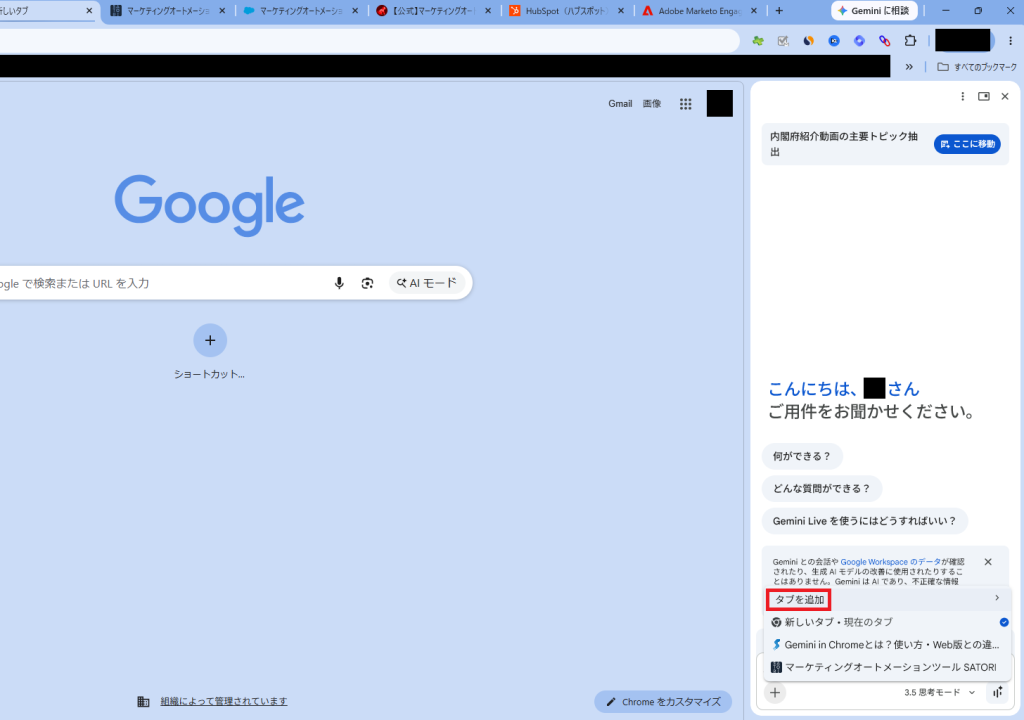Click the Gemini に相談 button
The width and height of the screenshot is (1024, 720).
tap(874, 10)
